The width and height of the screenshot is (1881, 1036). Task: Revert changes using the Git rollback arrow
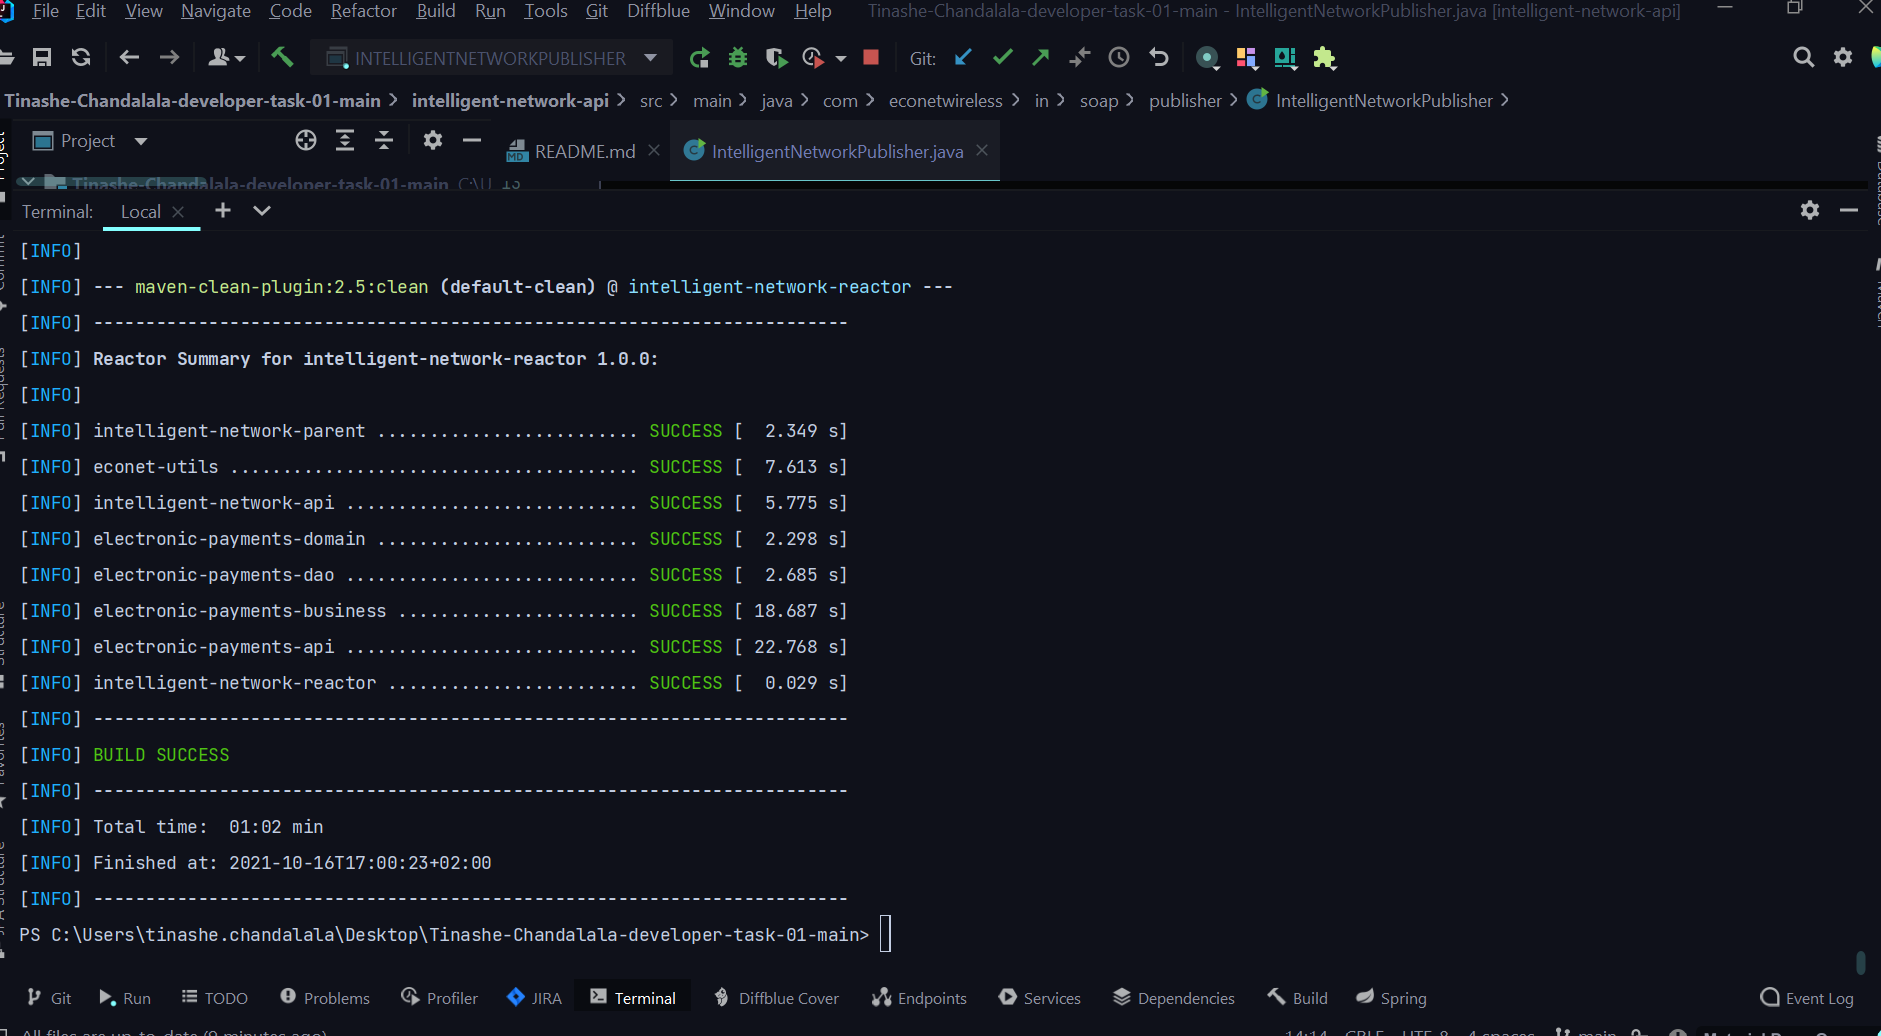click(x=1158, y=57)
